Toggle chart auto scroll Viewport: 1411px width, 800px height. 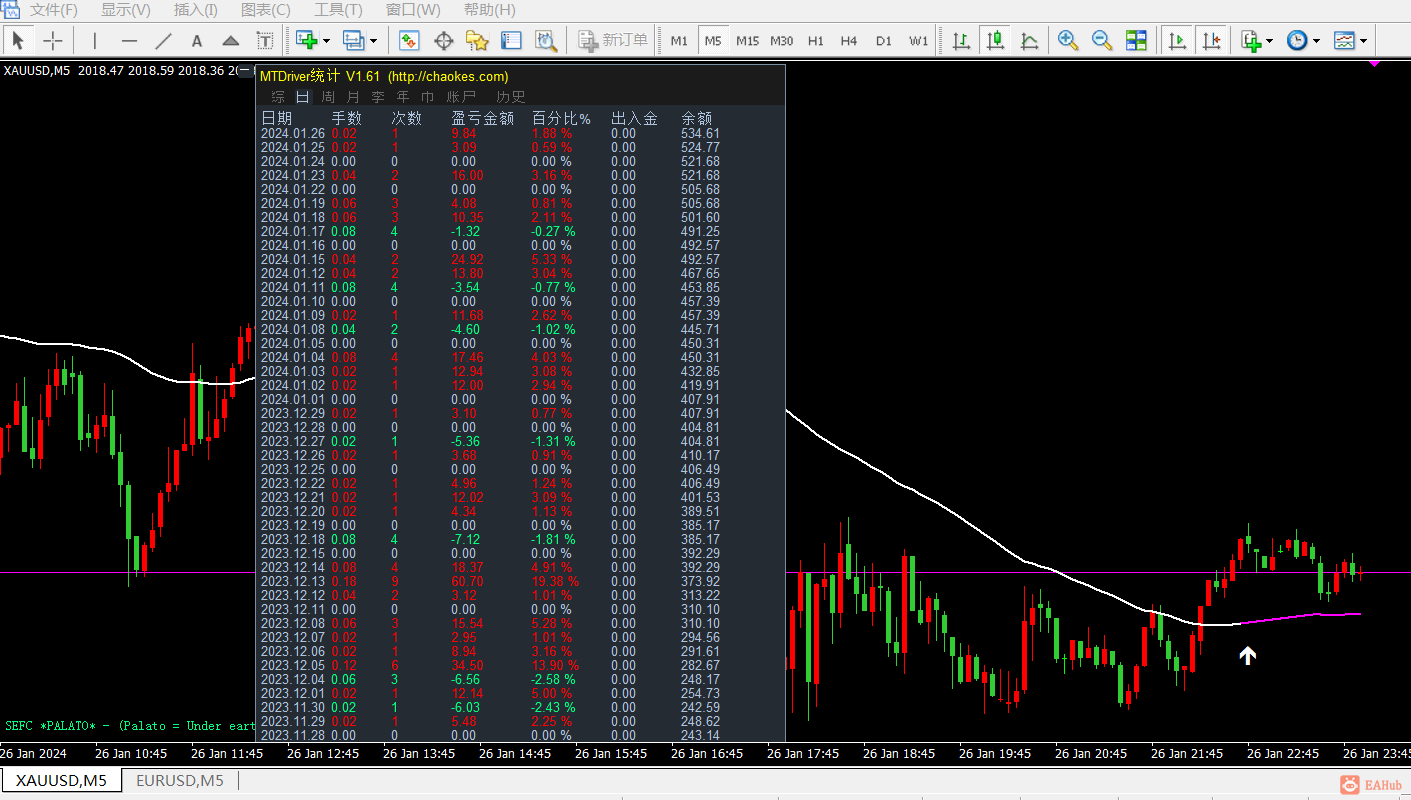click(1177, 41)
